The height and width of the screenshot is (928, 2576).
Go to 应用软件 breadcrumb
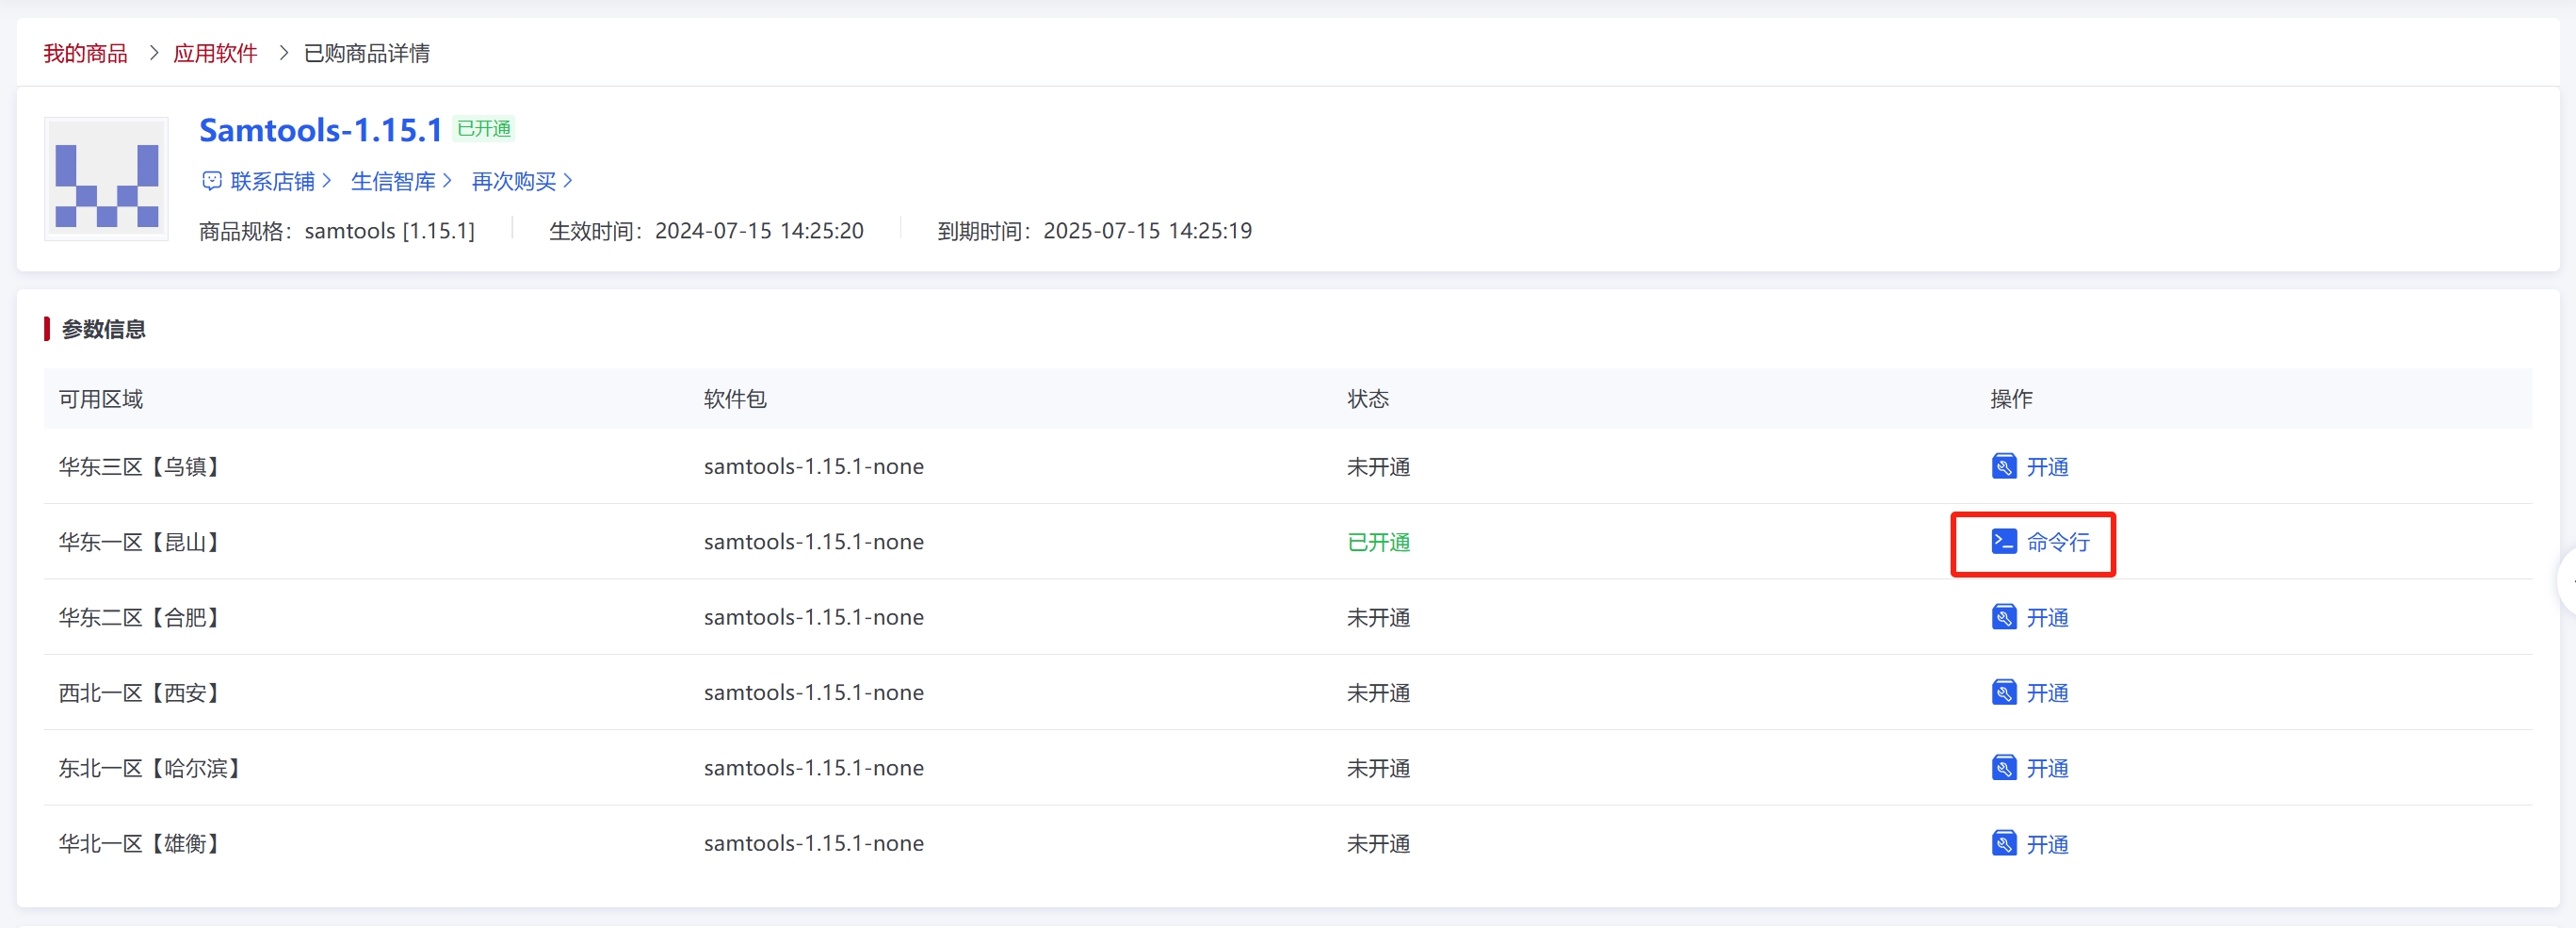click(215, 53)
